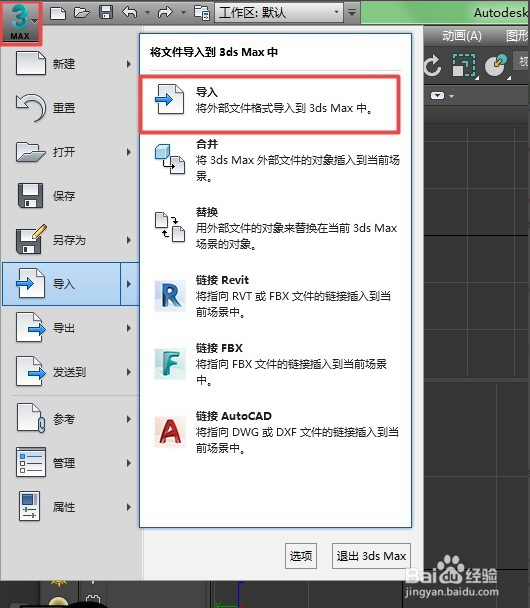
Task: Click the Undo arrow in quick access toolbar
Action: point(130,12)
